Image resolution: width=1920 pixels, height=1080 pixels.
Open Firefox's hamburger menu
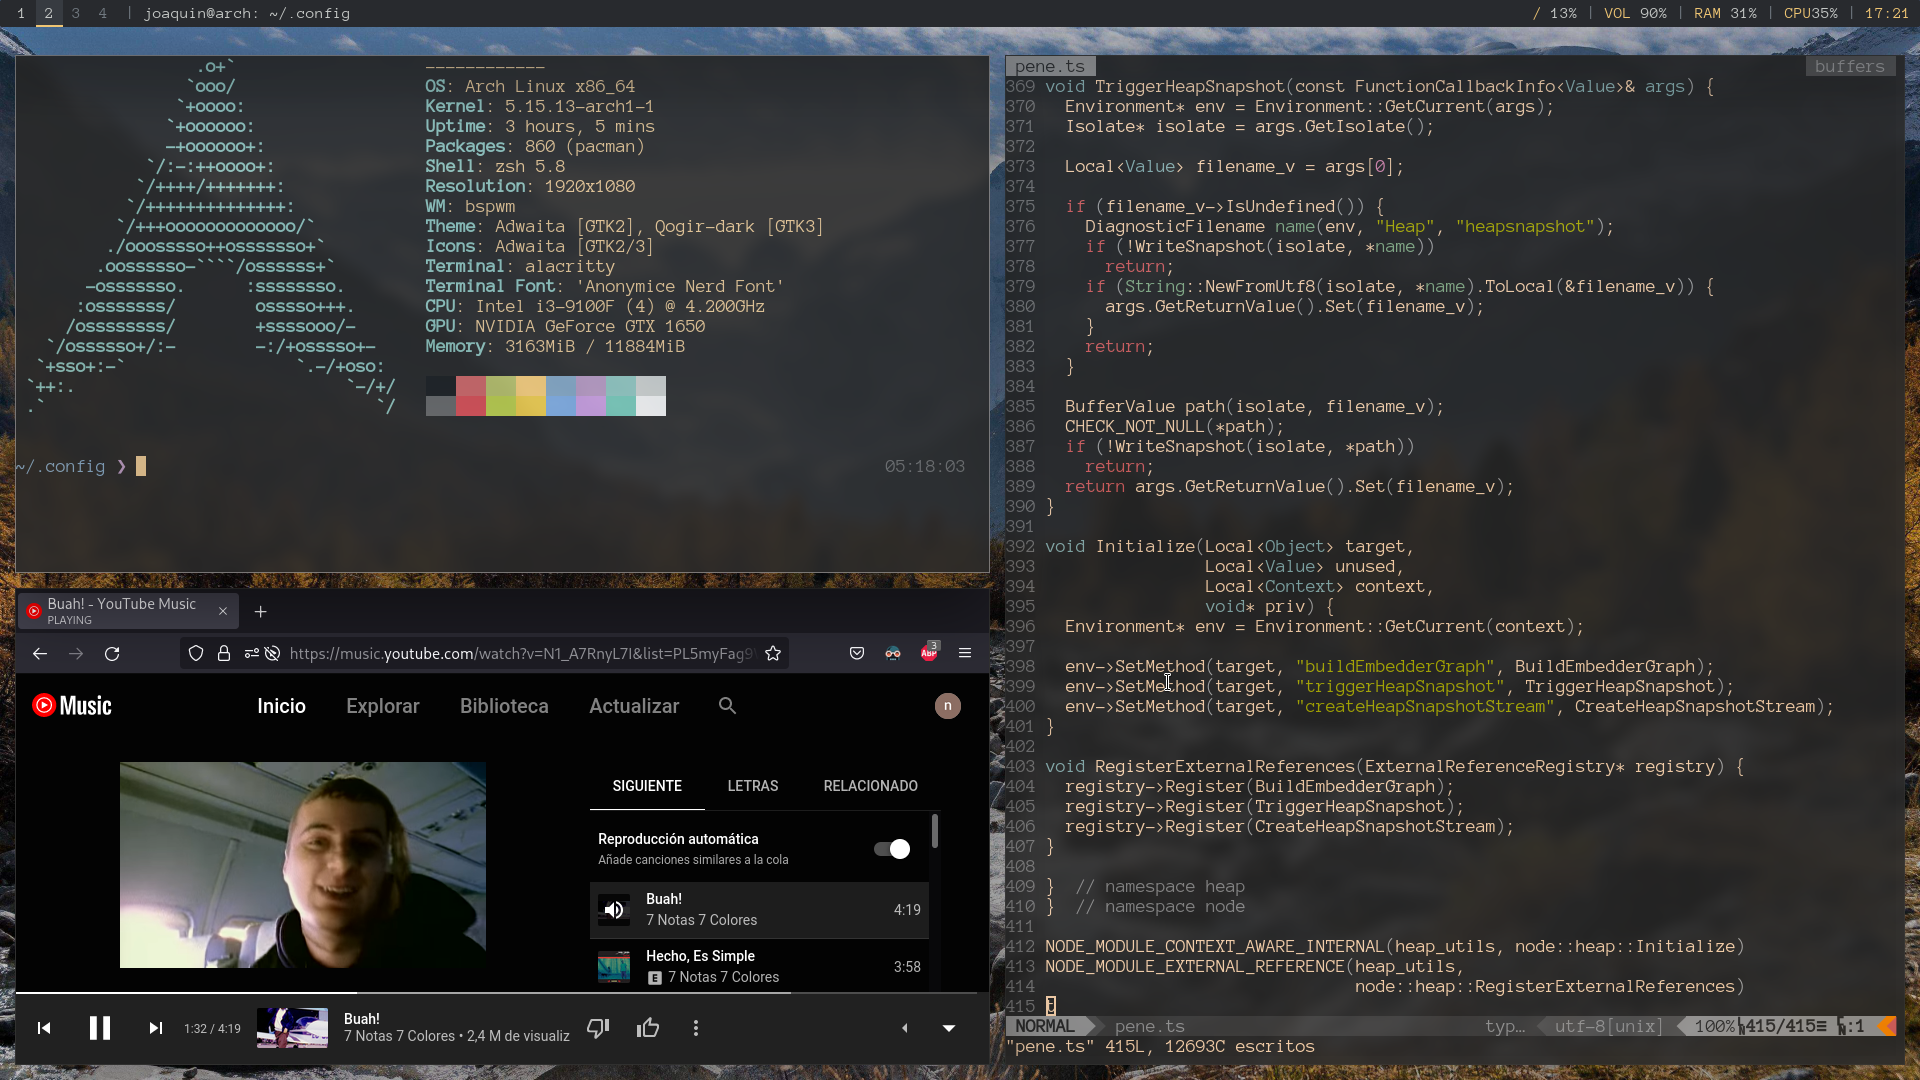[965, 653]
